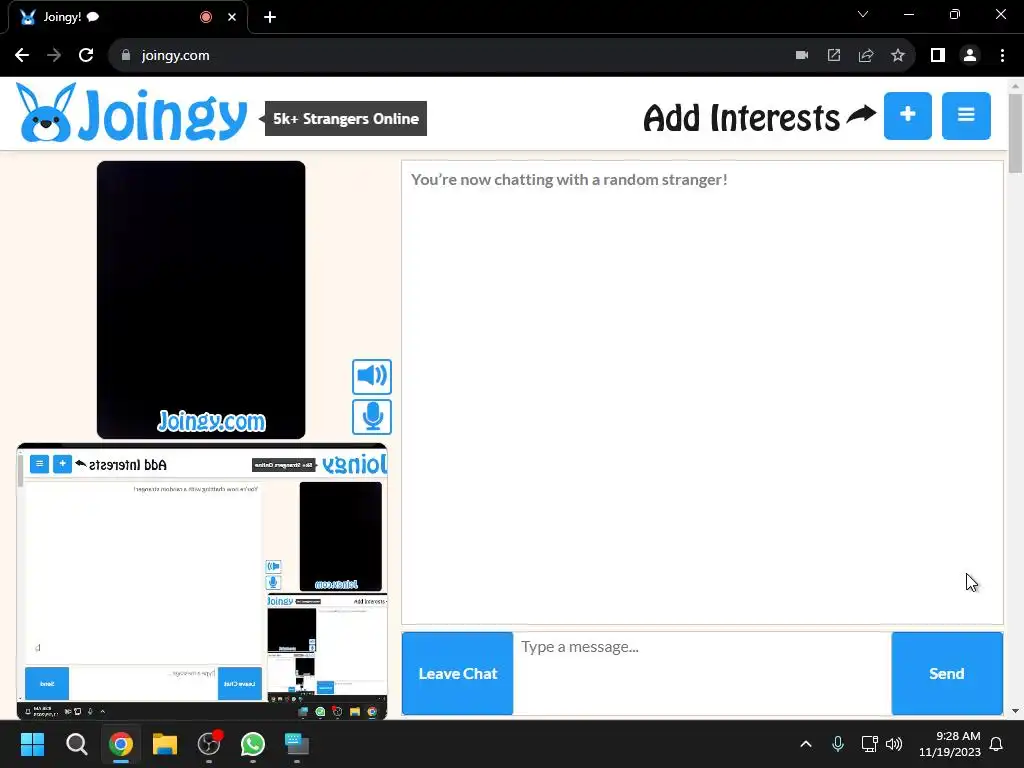The image size is (1024, 768).
Task: Open OBS Studio from taskbar
Action: pyautogui.click(x=209, y=744)
